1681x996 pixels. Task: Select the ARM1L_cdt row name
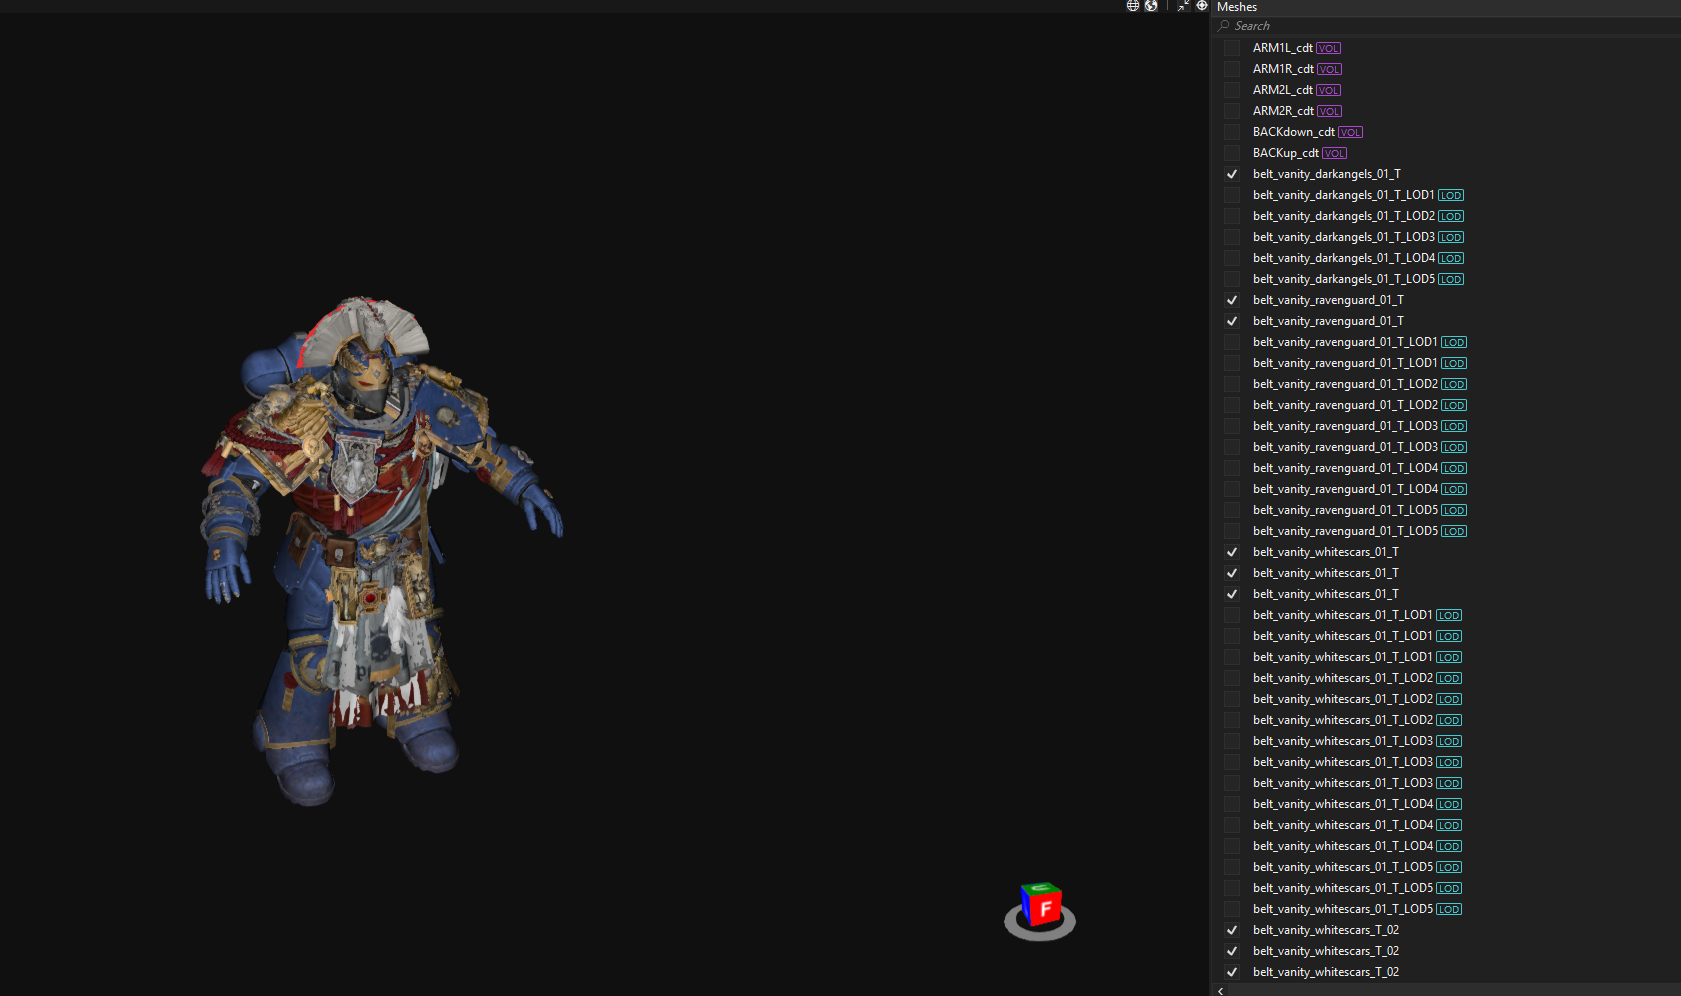[1282, 48]
